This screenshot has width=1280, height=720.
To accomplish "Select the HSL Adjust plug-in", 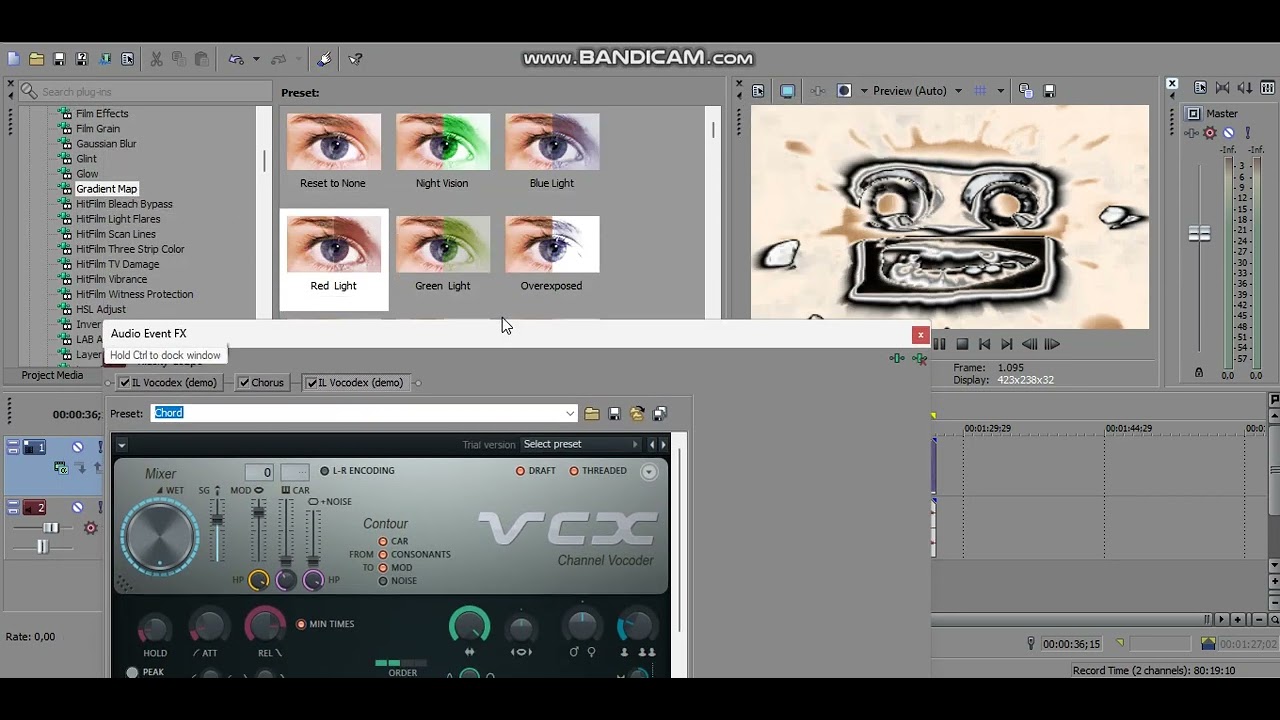I will pyautogui.click(x=101, y=309).
